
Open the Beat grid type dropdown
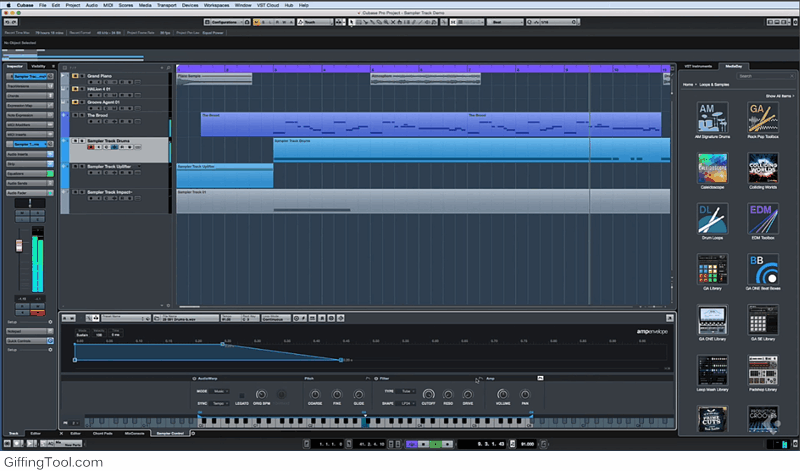(x=505, y=22)
